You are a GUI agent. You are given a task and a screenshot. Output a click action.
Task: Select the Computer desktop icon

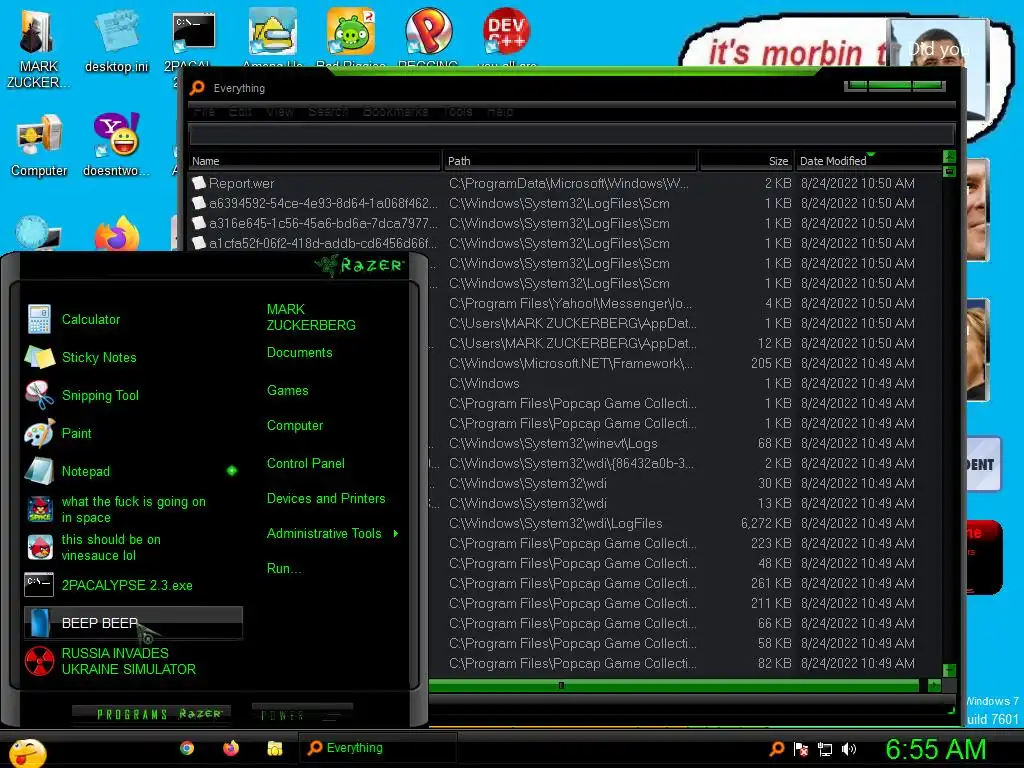[x=39, y=145]
